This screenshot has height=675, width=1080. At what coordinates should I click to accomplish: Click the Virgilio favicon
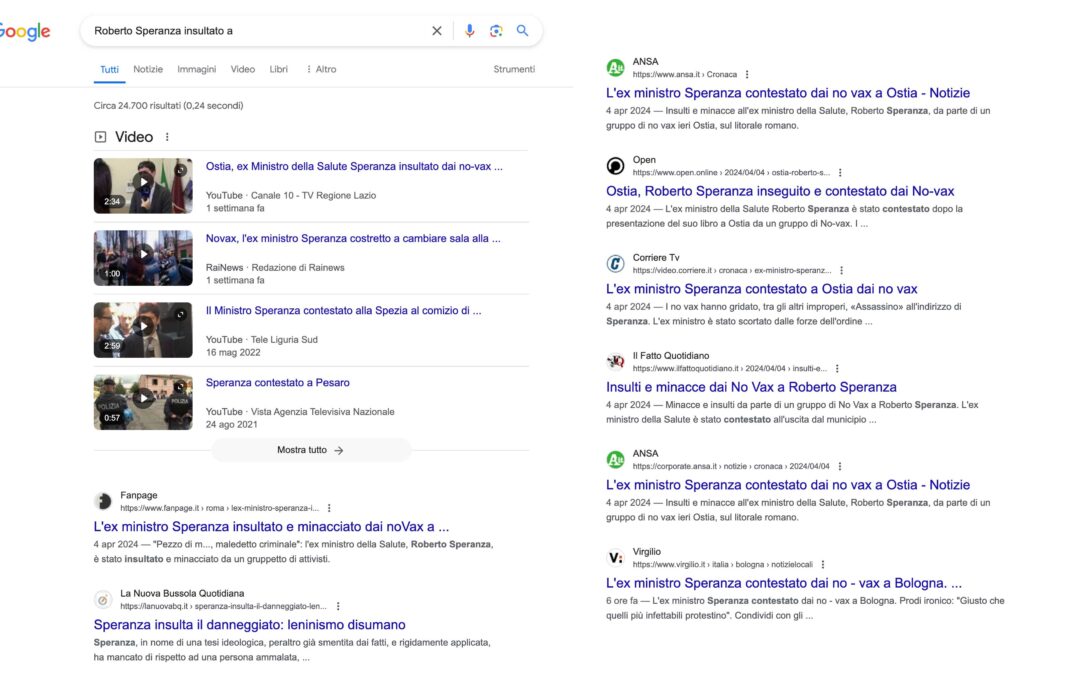[x=615, y=558]
